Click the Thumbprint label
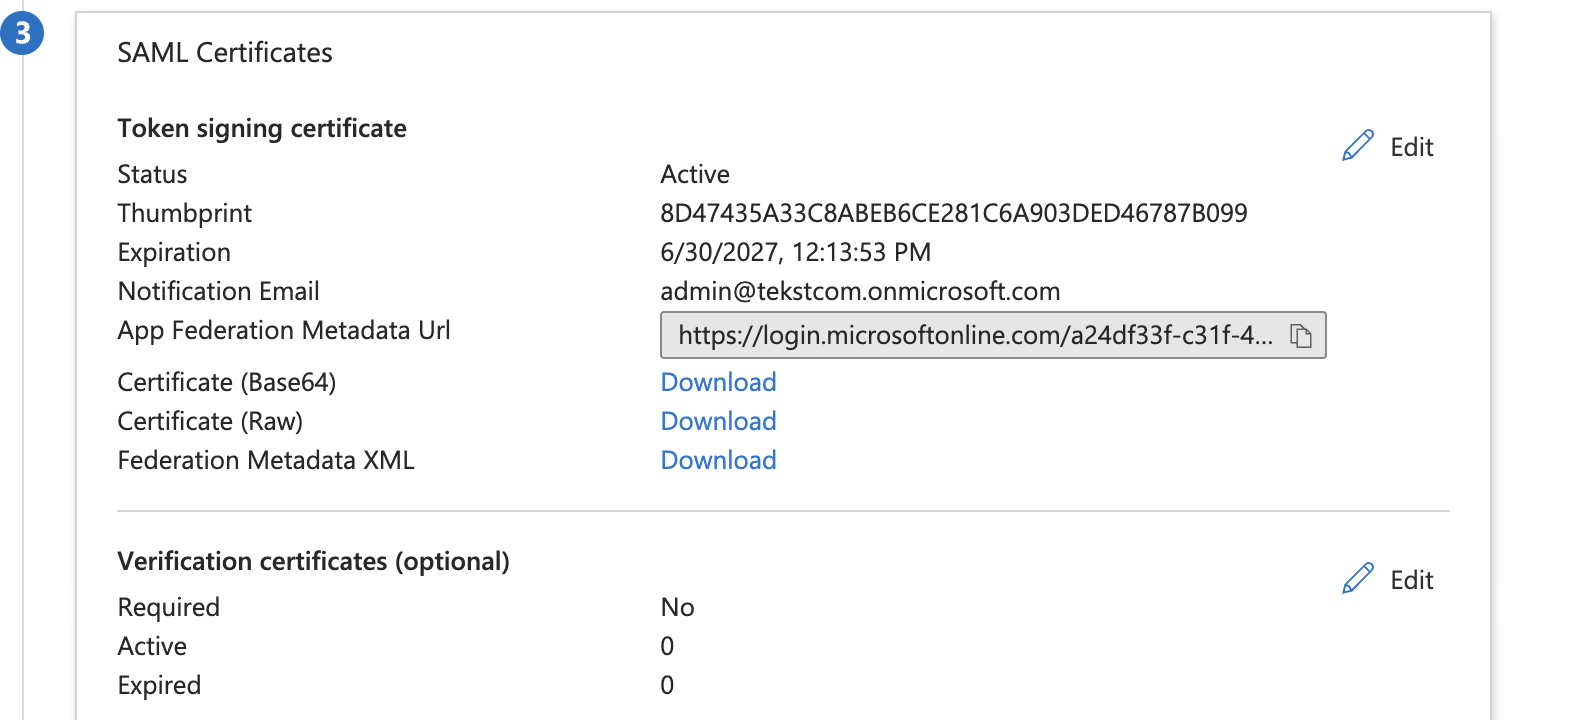Screen dimensions: 1582x720 [184, 213]
